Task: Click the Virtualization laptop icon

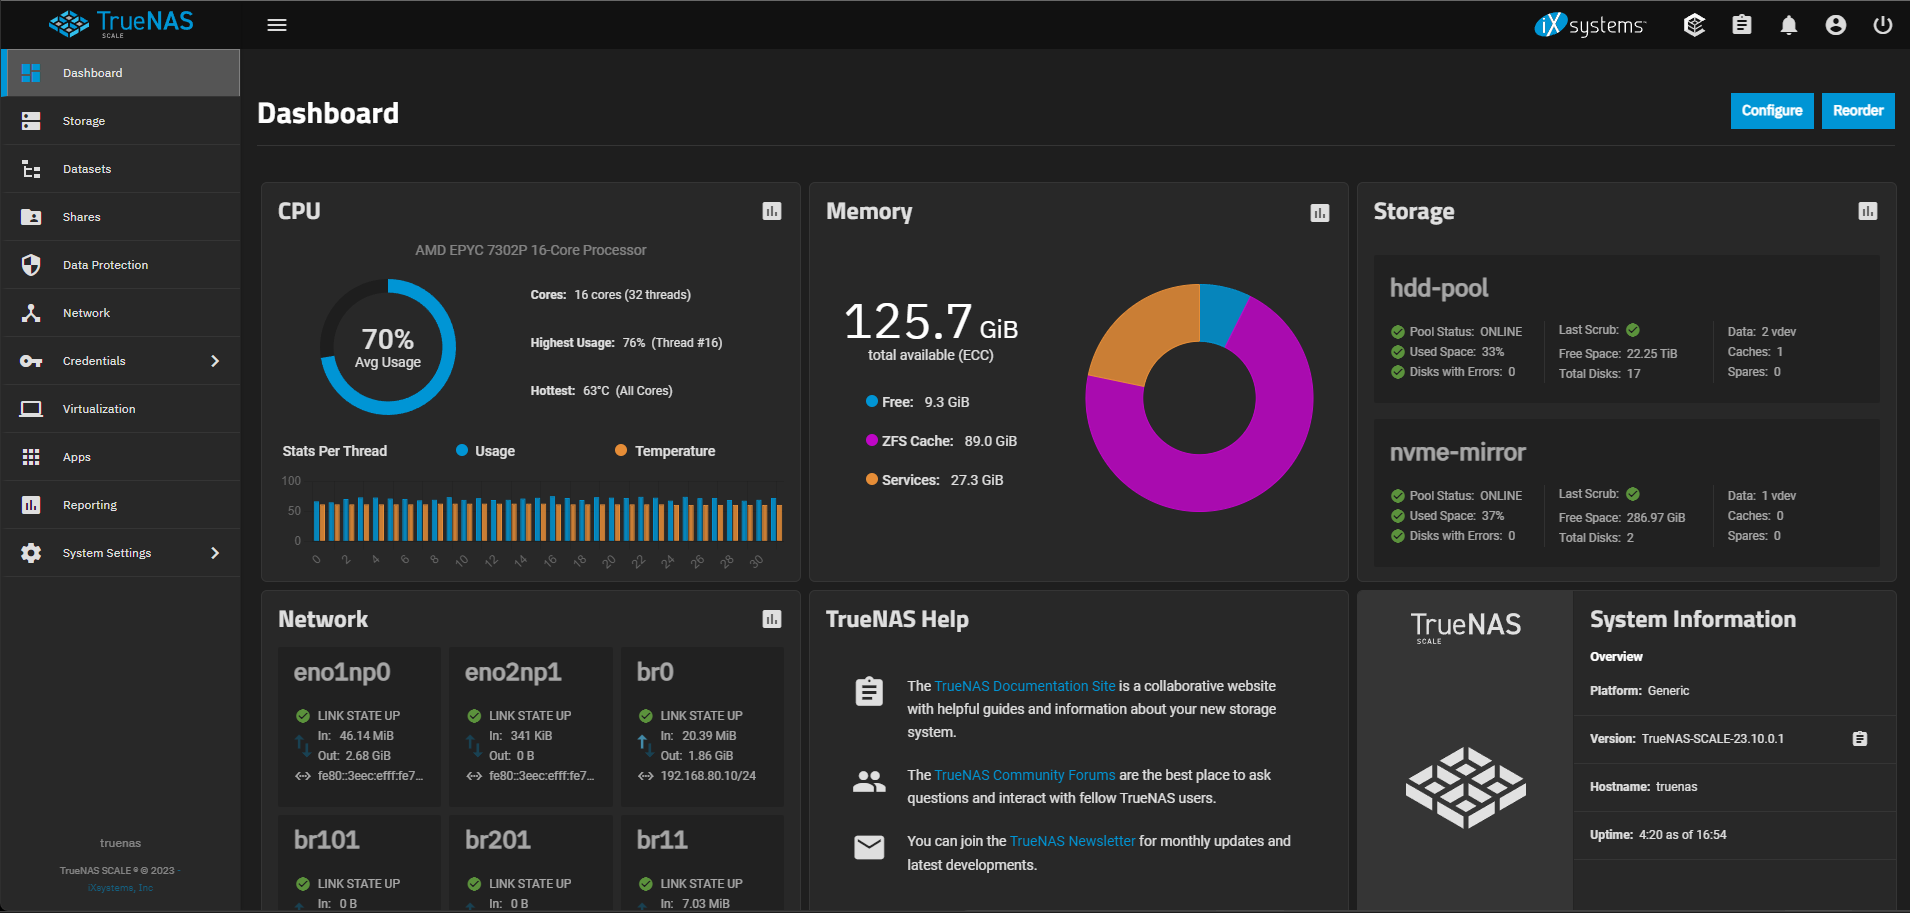Action: click(31, 409)
